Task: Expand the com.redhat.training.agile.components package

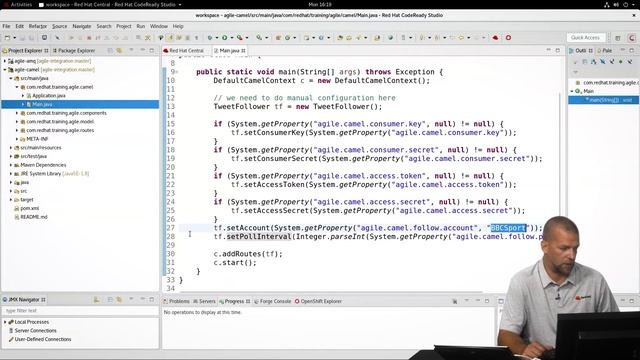Action: (x=17, y=113)
